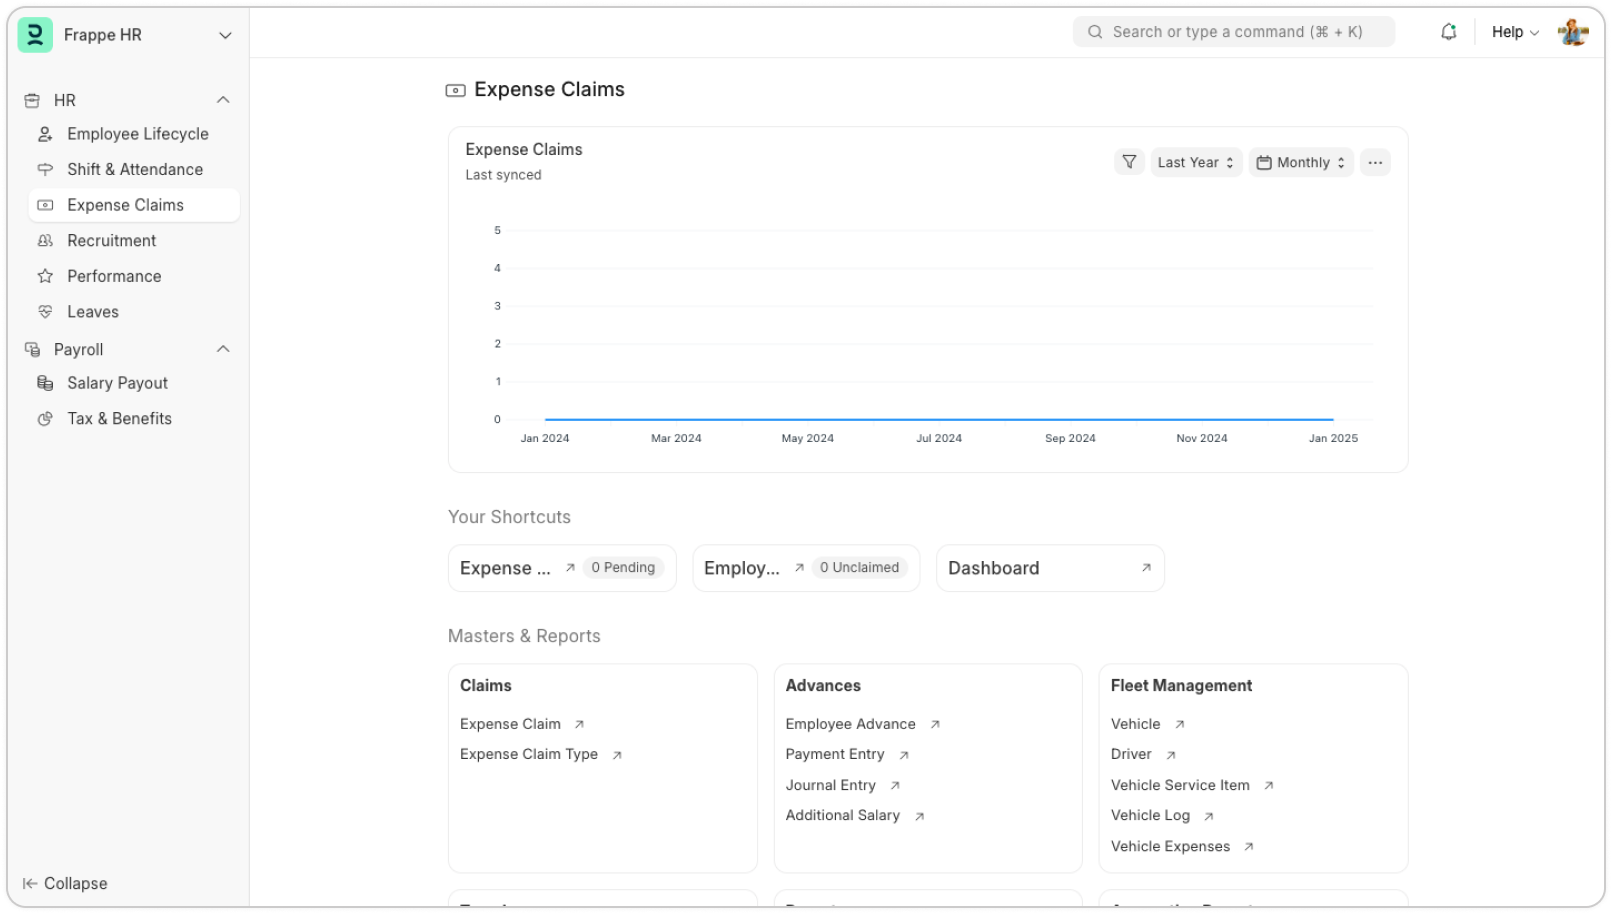Collapse the HR sidebar section
The image size is (1612, 914).
tap(223, 100)
